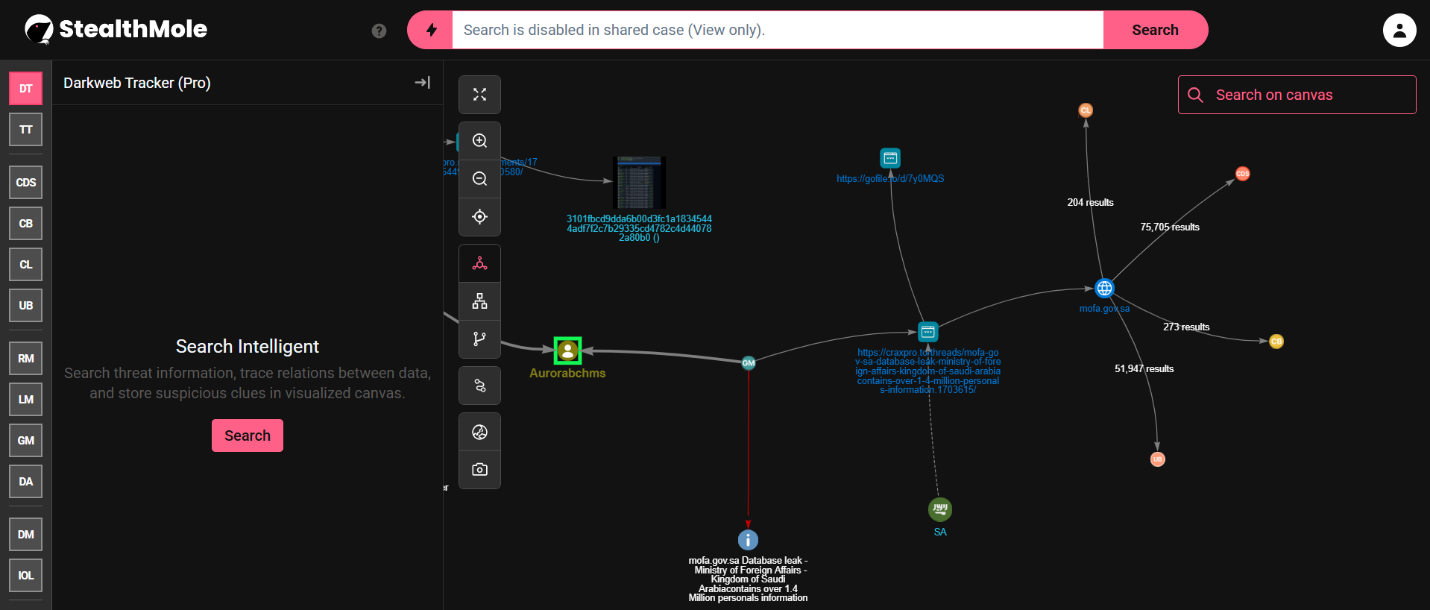
Task: Switch to the branch layout
Action: [480, 339]
